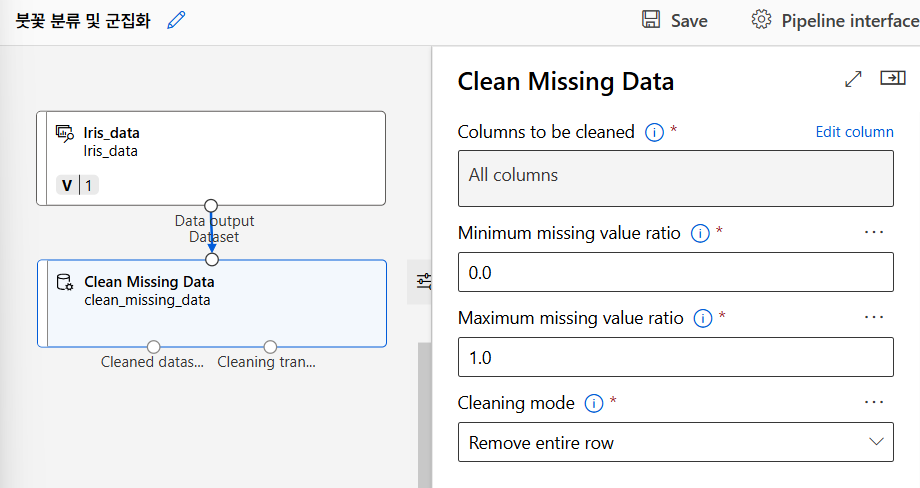Expand the panel with the diagonal arrows icon

[x=853, y=79]
